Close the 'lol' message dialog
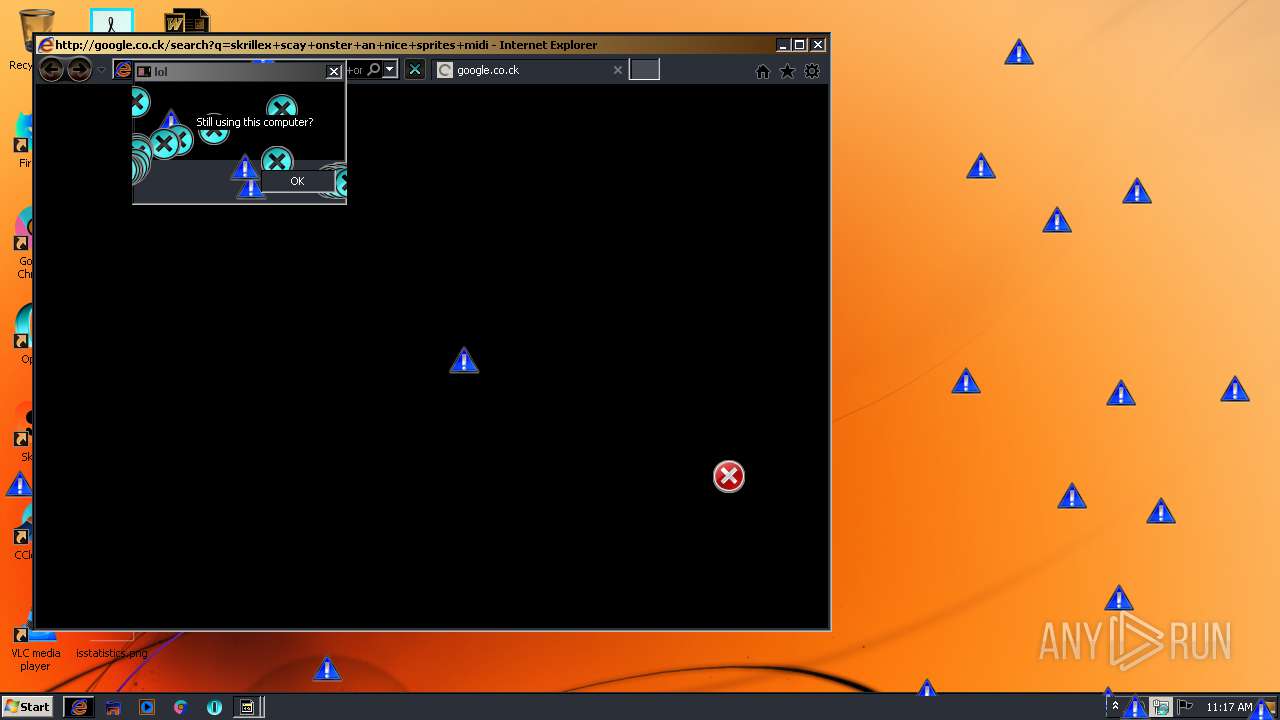Screen dimensions: 1280x720 [x=334, y=71]
